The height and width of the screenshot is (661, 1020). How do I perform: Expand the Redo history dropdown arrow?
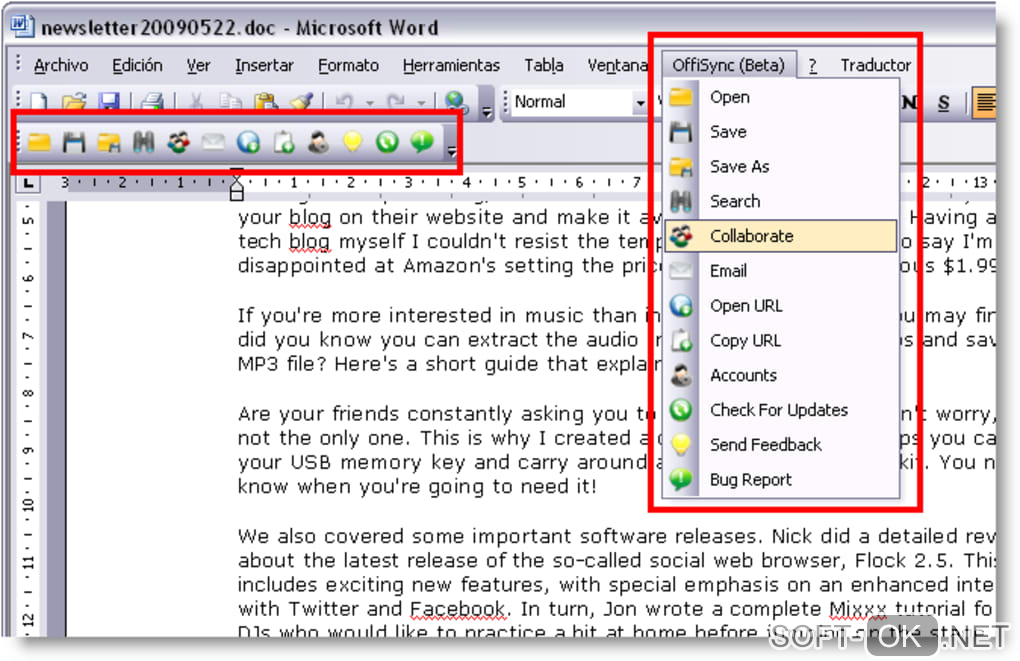point(422,103)
